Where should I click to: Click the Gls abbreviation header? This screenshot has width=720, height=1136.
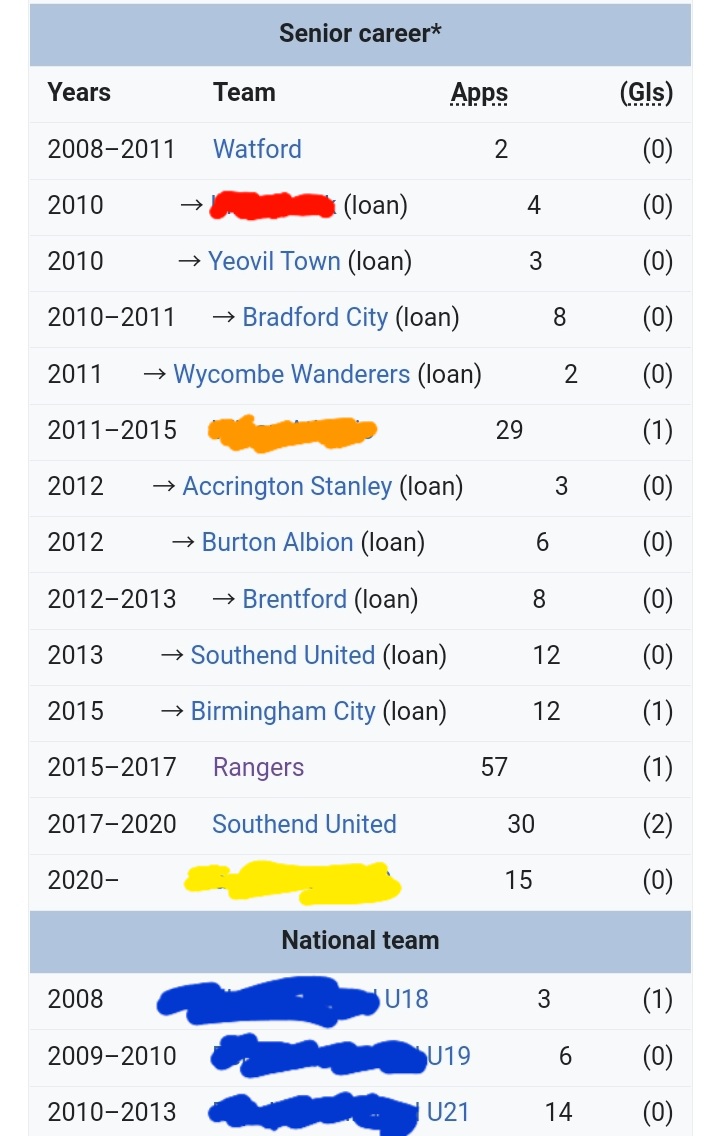pyautogui.click(x=646, y=93)
